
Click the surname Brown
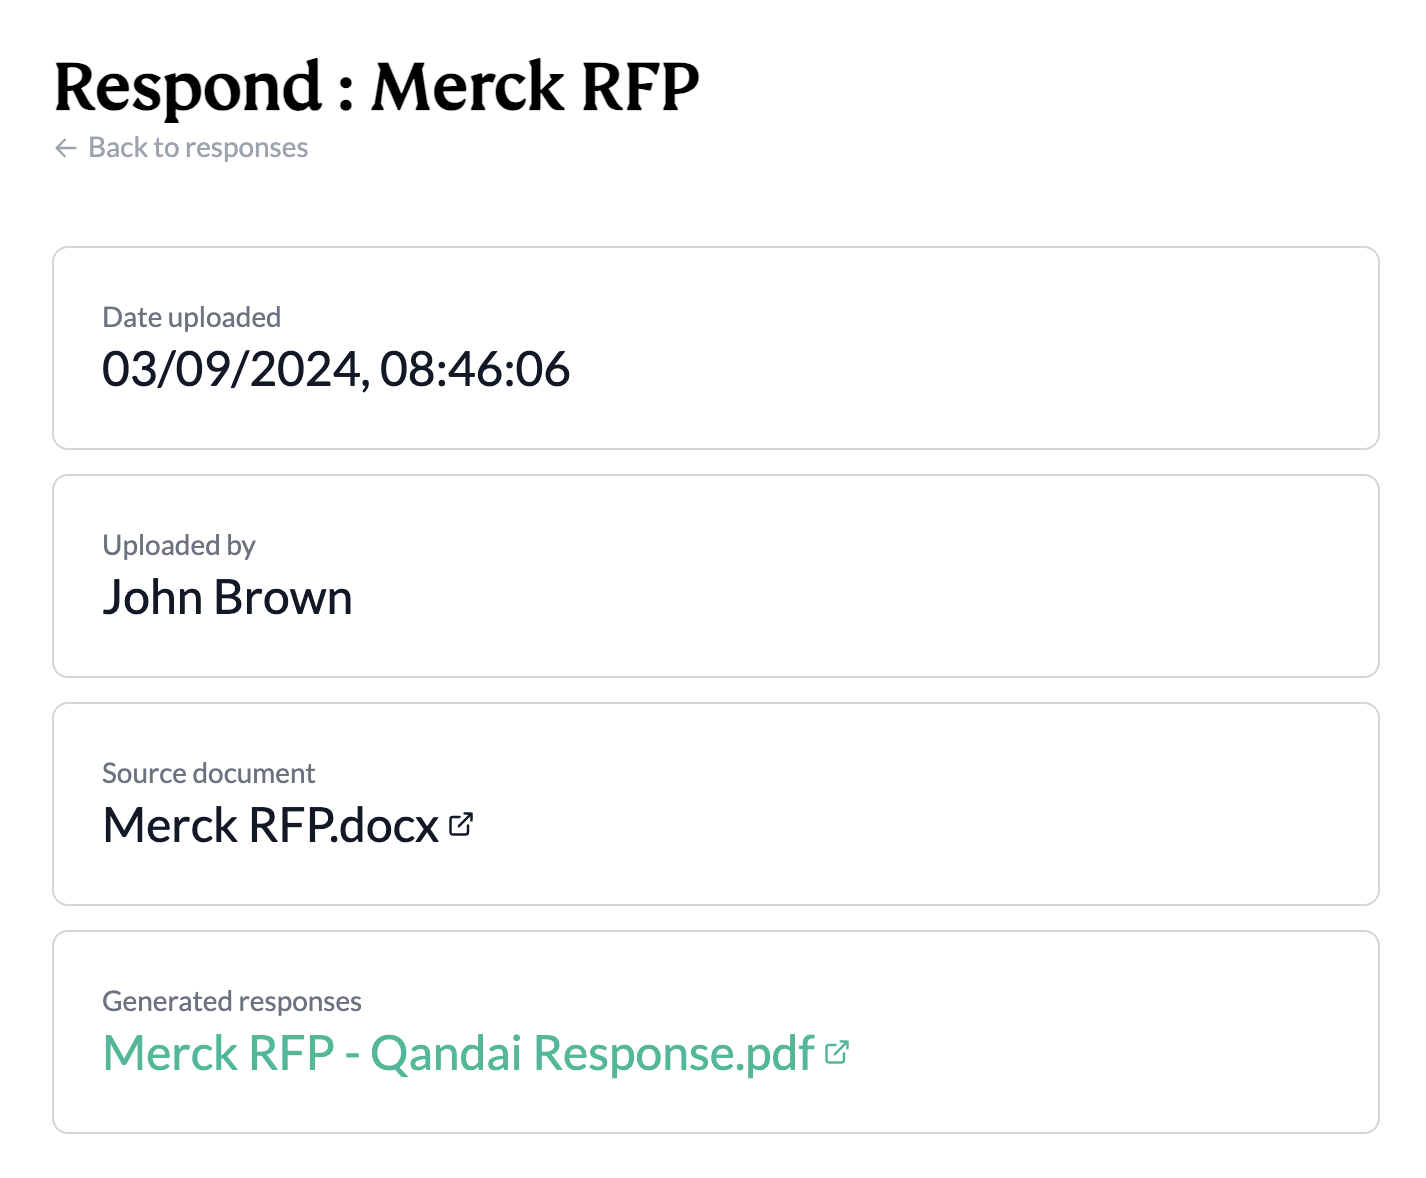point(283,598)
